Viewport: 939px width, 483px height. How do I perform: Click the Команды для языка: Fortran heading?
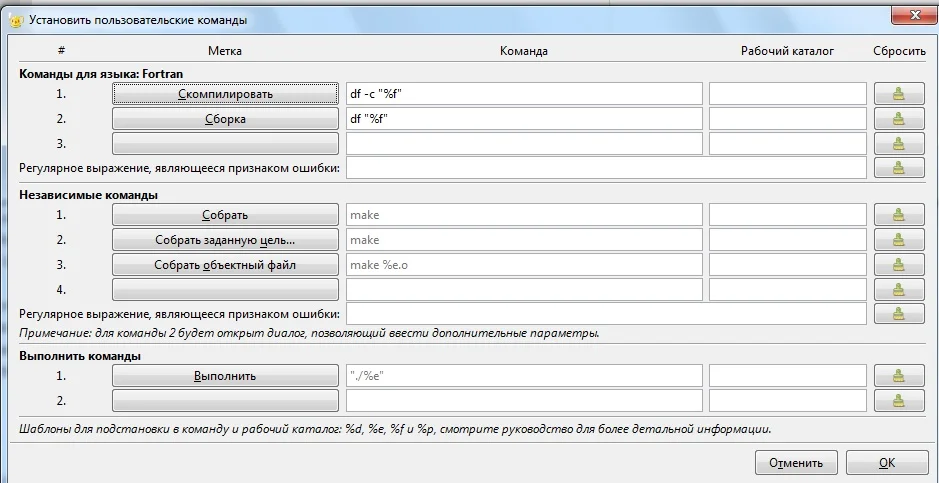(x=101, y=74)
